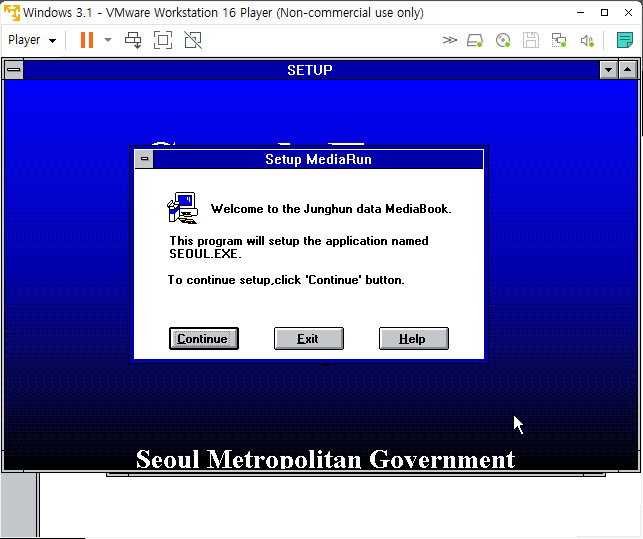Open Help in the Setup MediaRun dialog
Screen dimensions: 643x539
(413, 339)
